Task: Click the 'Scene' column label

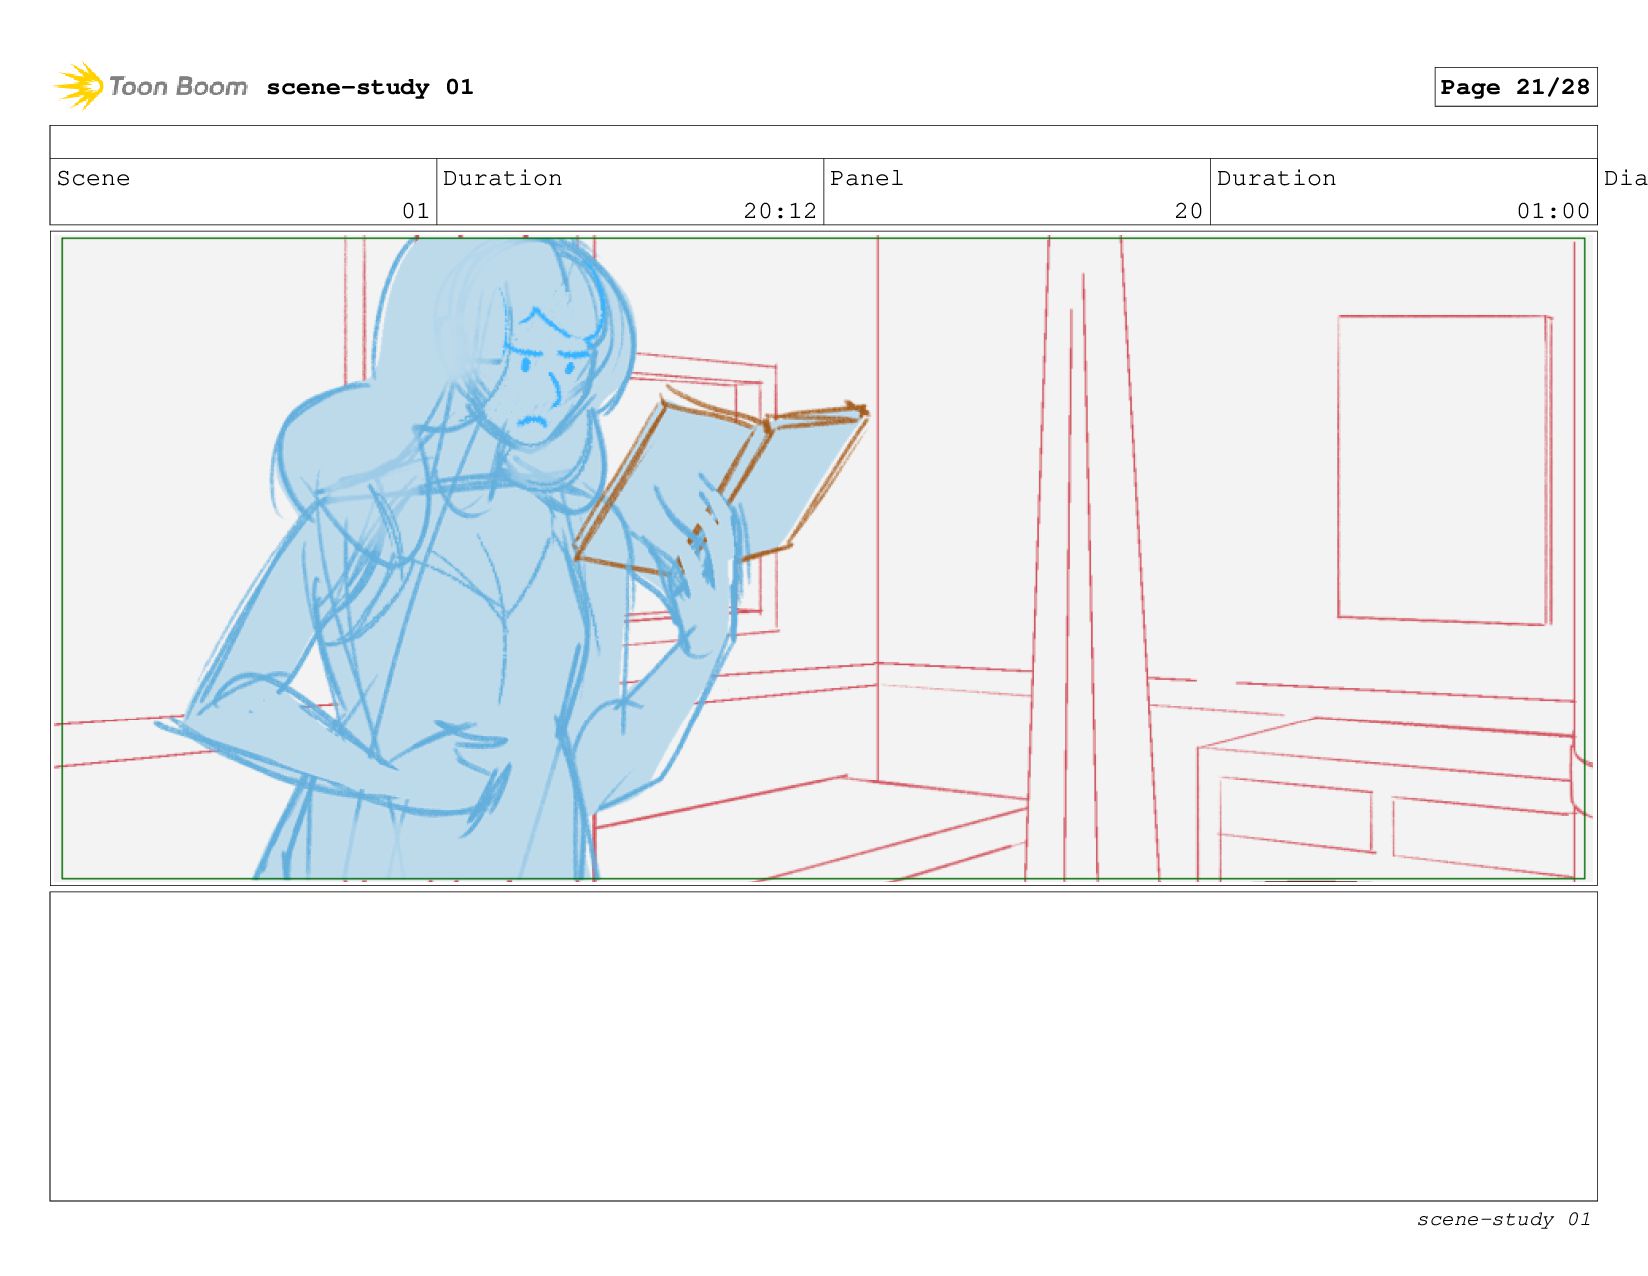Action: (93, 178)
